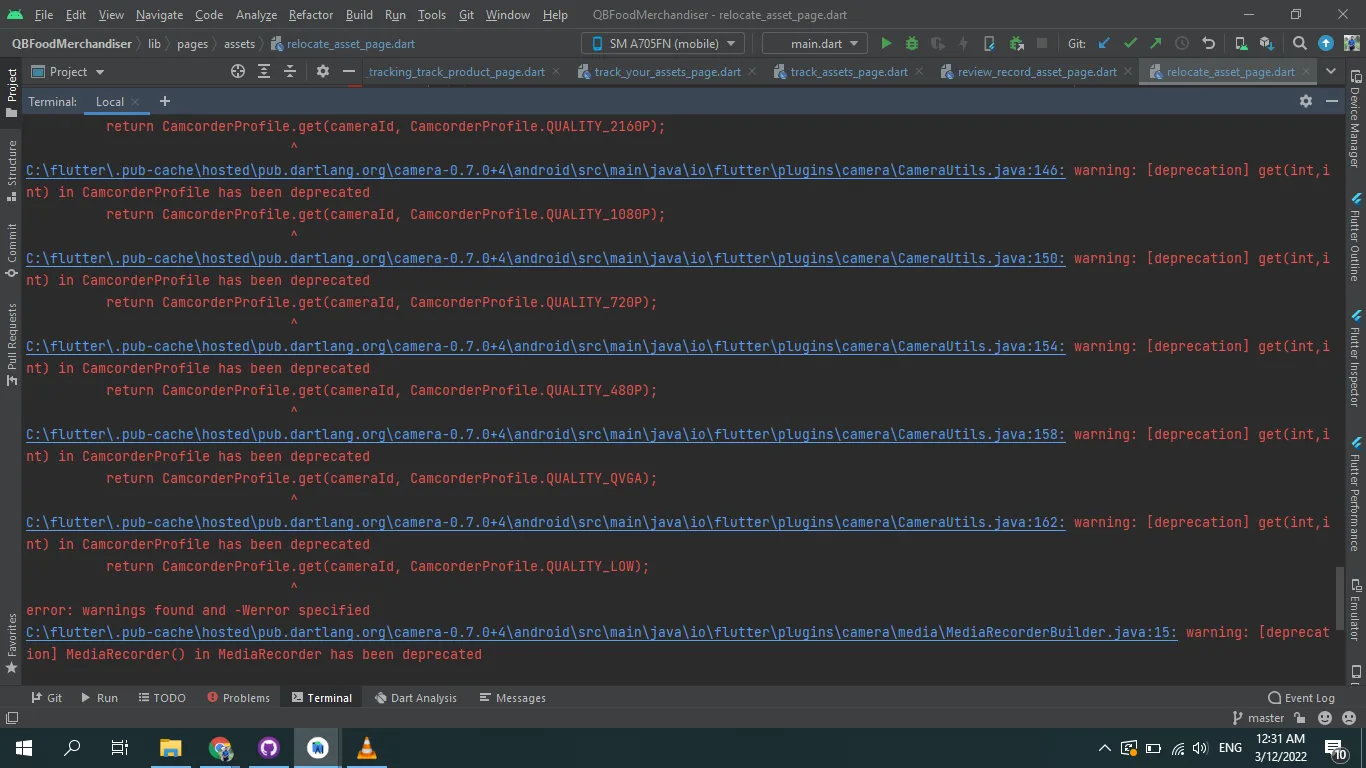The height and width of the screenshot is (768, 1366).
Task: Open the Flutter Outline side panel
Action: [1355, 238]
